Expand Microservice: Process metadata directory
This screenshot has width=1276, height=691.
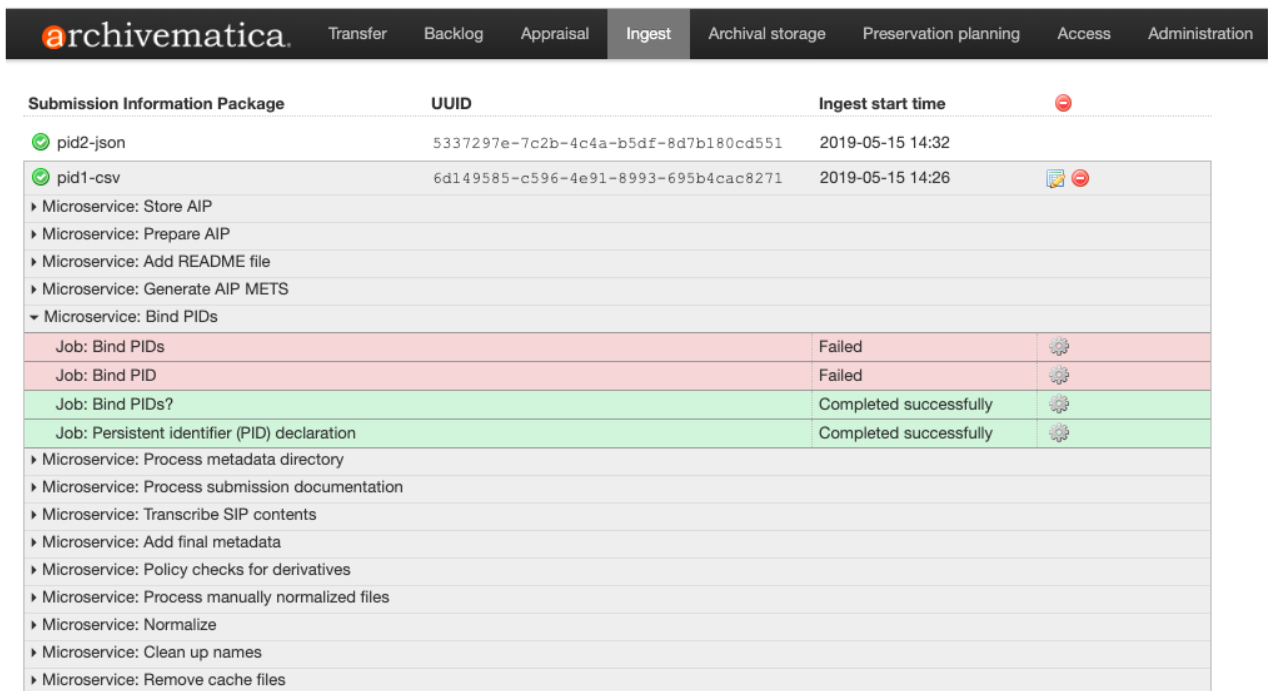point(187,460)
